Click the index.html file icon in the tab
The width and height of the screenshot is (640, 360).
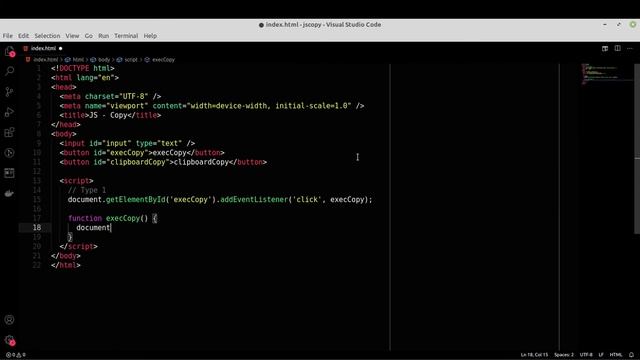pos(25,48)
